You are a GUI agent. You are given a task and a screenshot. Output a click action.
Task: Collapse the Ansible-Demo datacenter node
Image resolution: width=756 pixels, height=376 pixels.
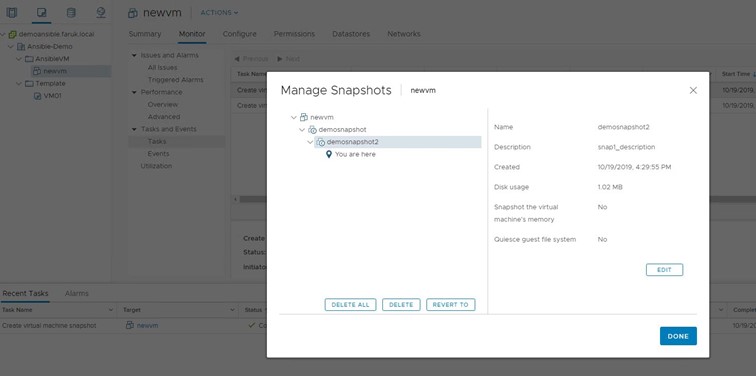point(11,47)
